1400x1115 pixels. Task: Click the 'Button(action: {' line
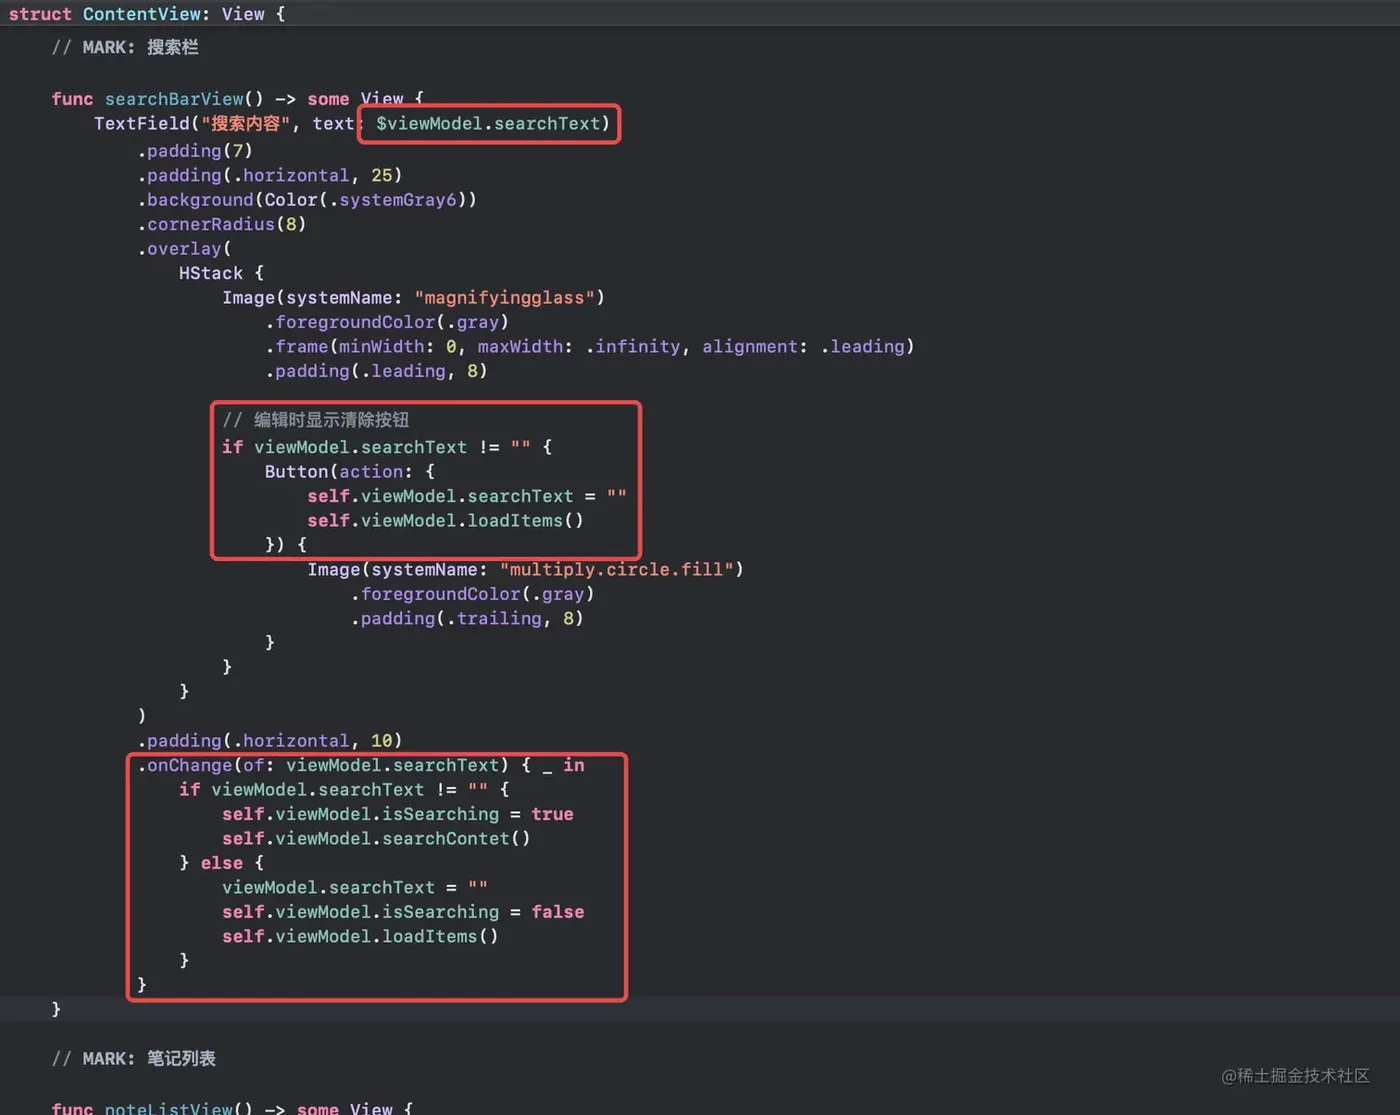(x=350, y=471)
